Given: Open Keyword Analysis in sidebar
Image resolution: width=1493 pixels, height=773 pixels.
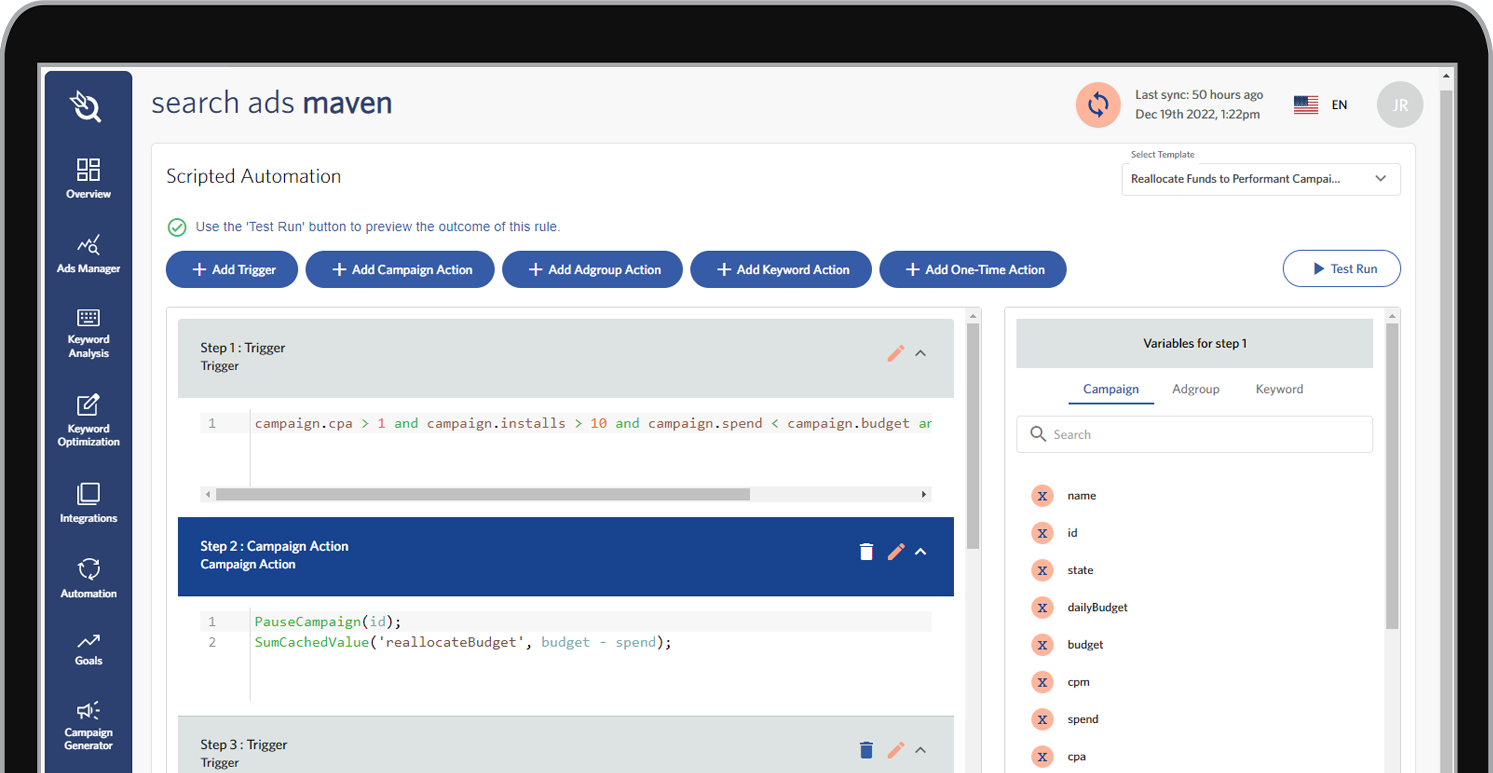Looking at the screenshot, I should coord(88,333).
